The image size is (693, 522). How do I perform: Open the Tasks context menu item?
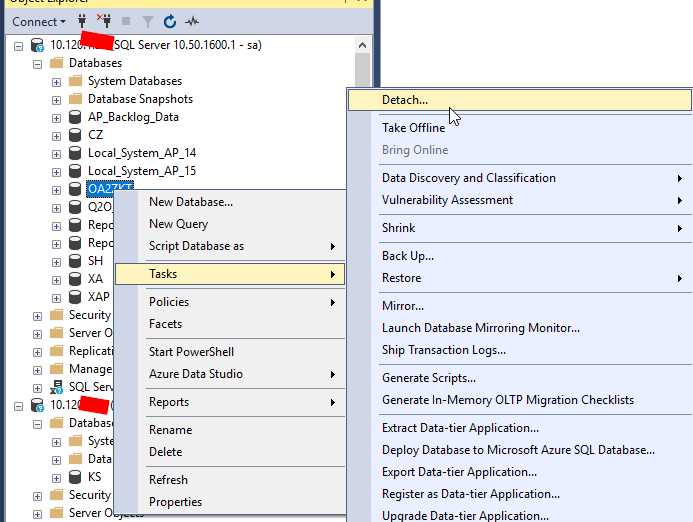(230, 274)
